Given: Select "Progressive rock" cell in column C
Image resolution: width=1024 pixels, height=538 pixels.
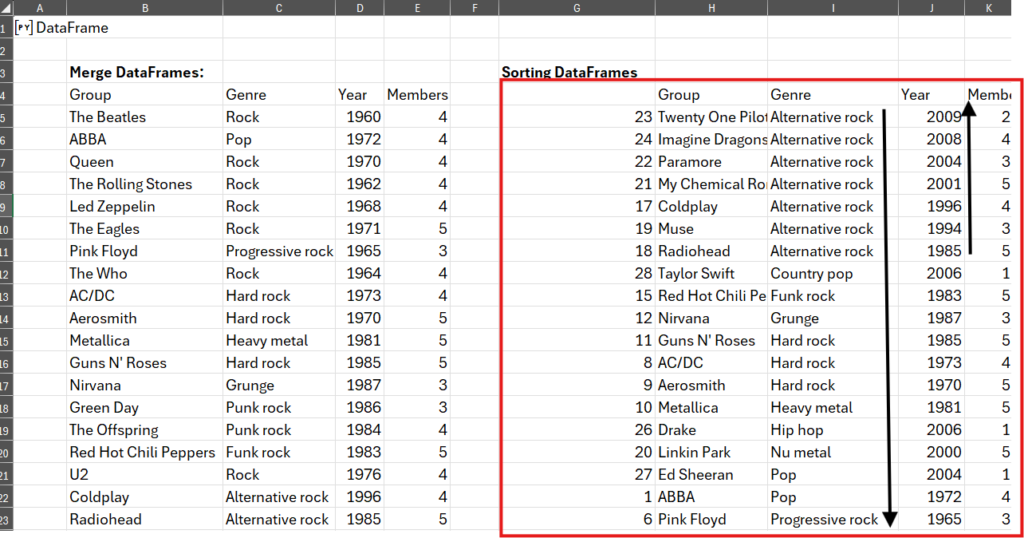Looking at the screenshot, I should [279, 251].
